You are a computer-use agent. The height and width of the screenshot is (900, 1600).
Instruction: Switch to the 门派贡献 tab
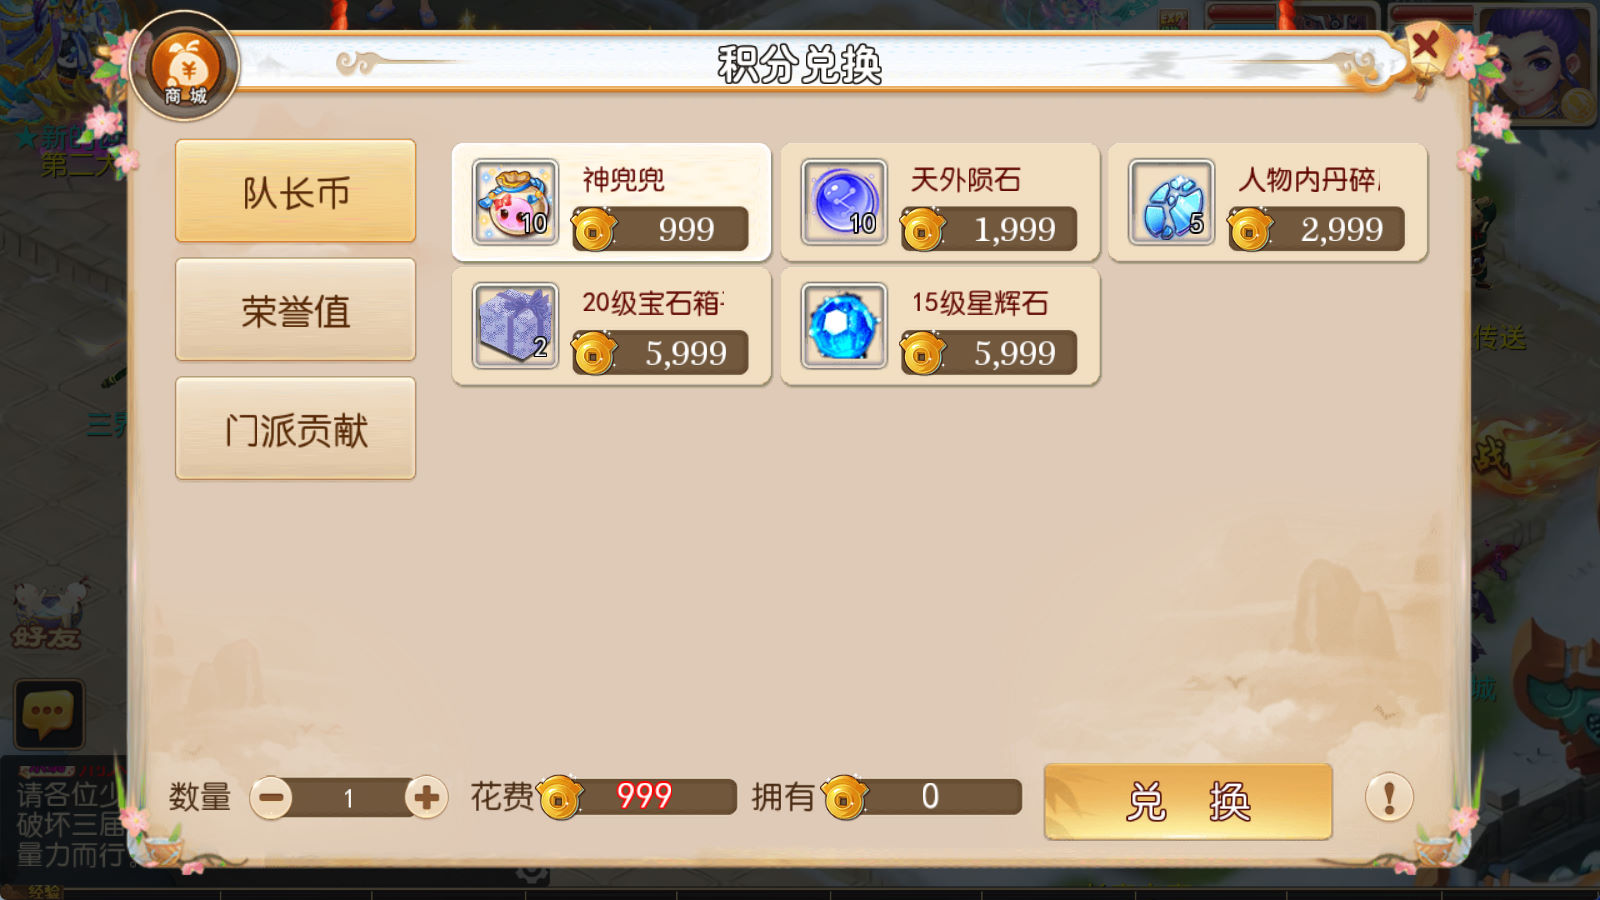(296, 429)
